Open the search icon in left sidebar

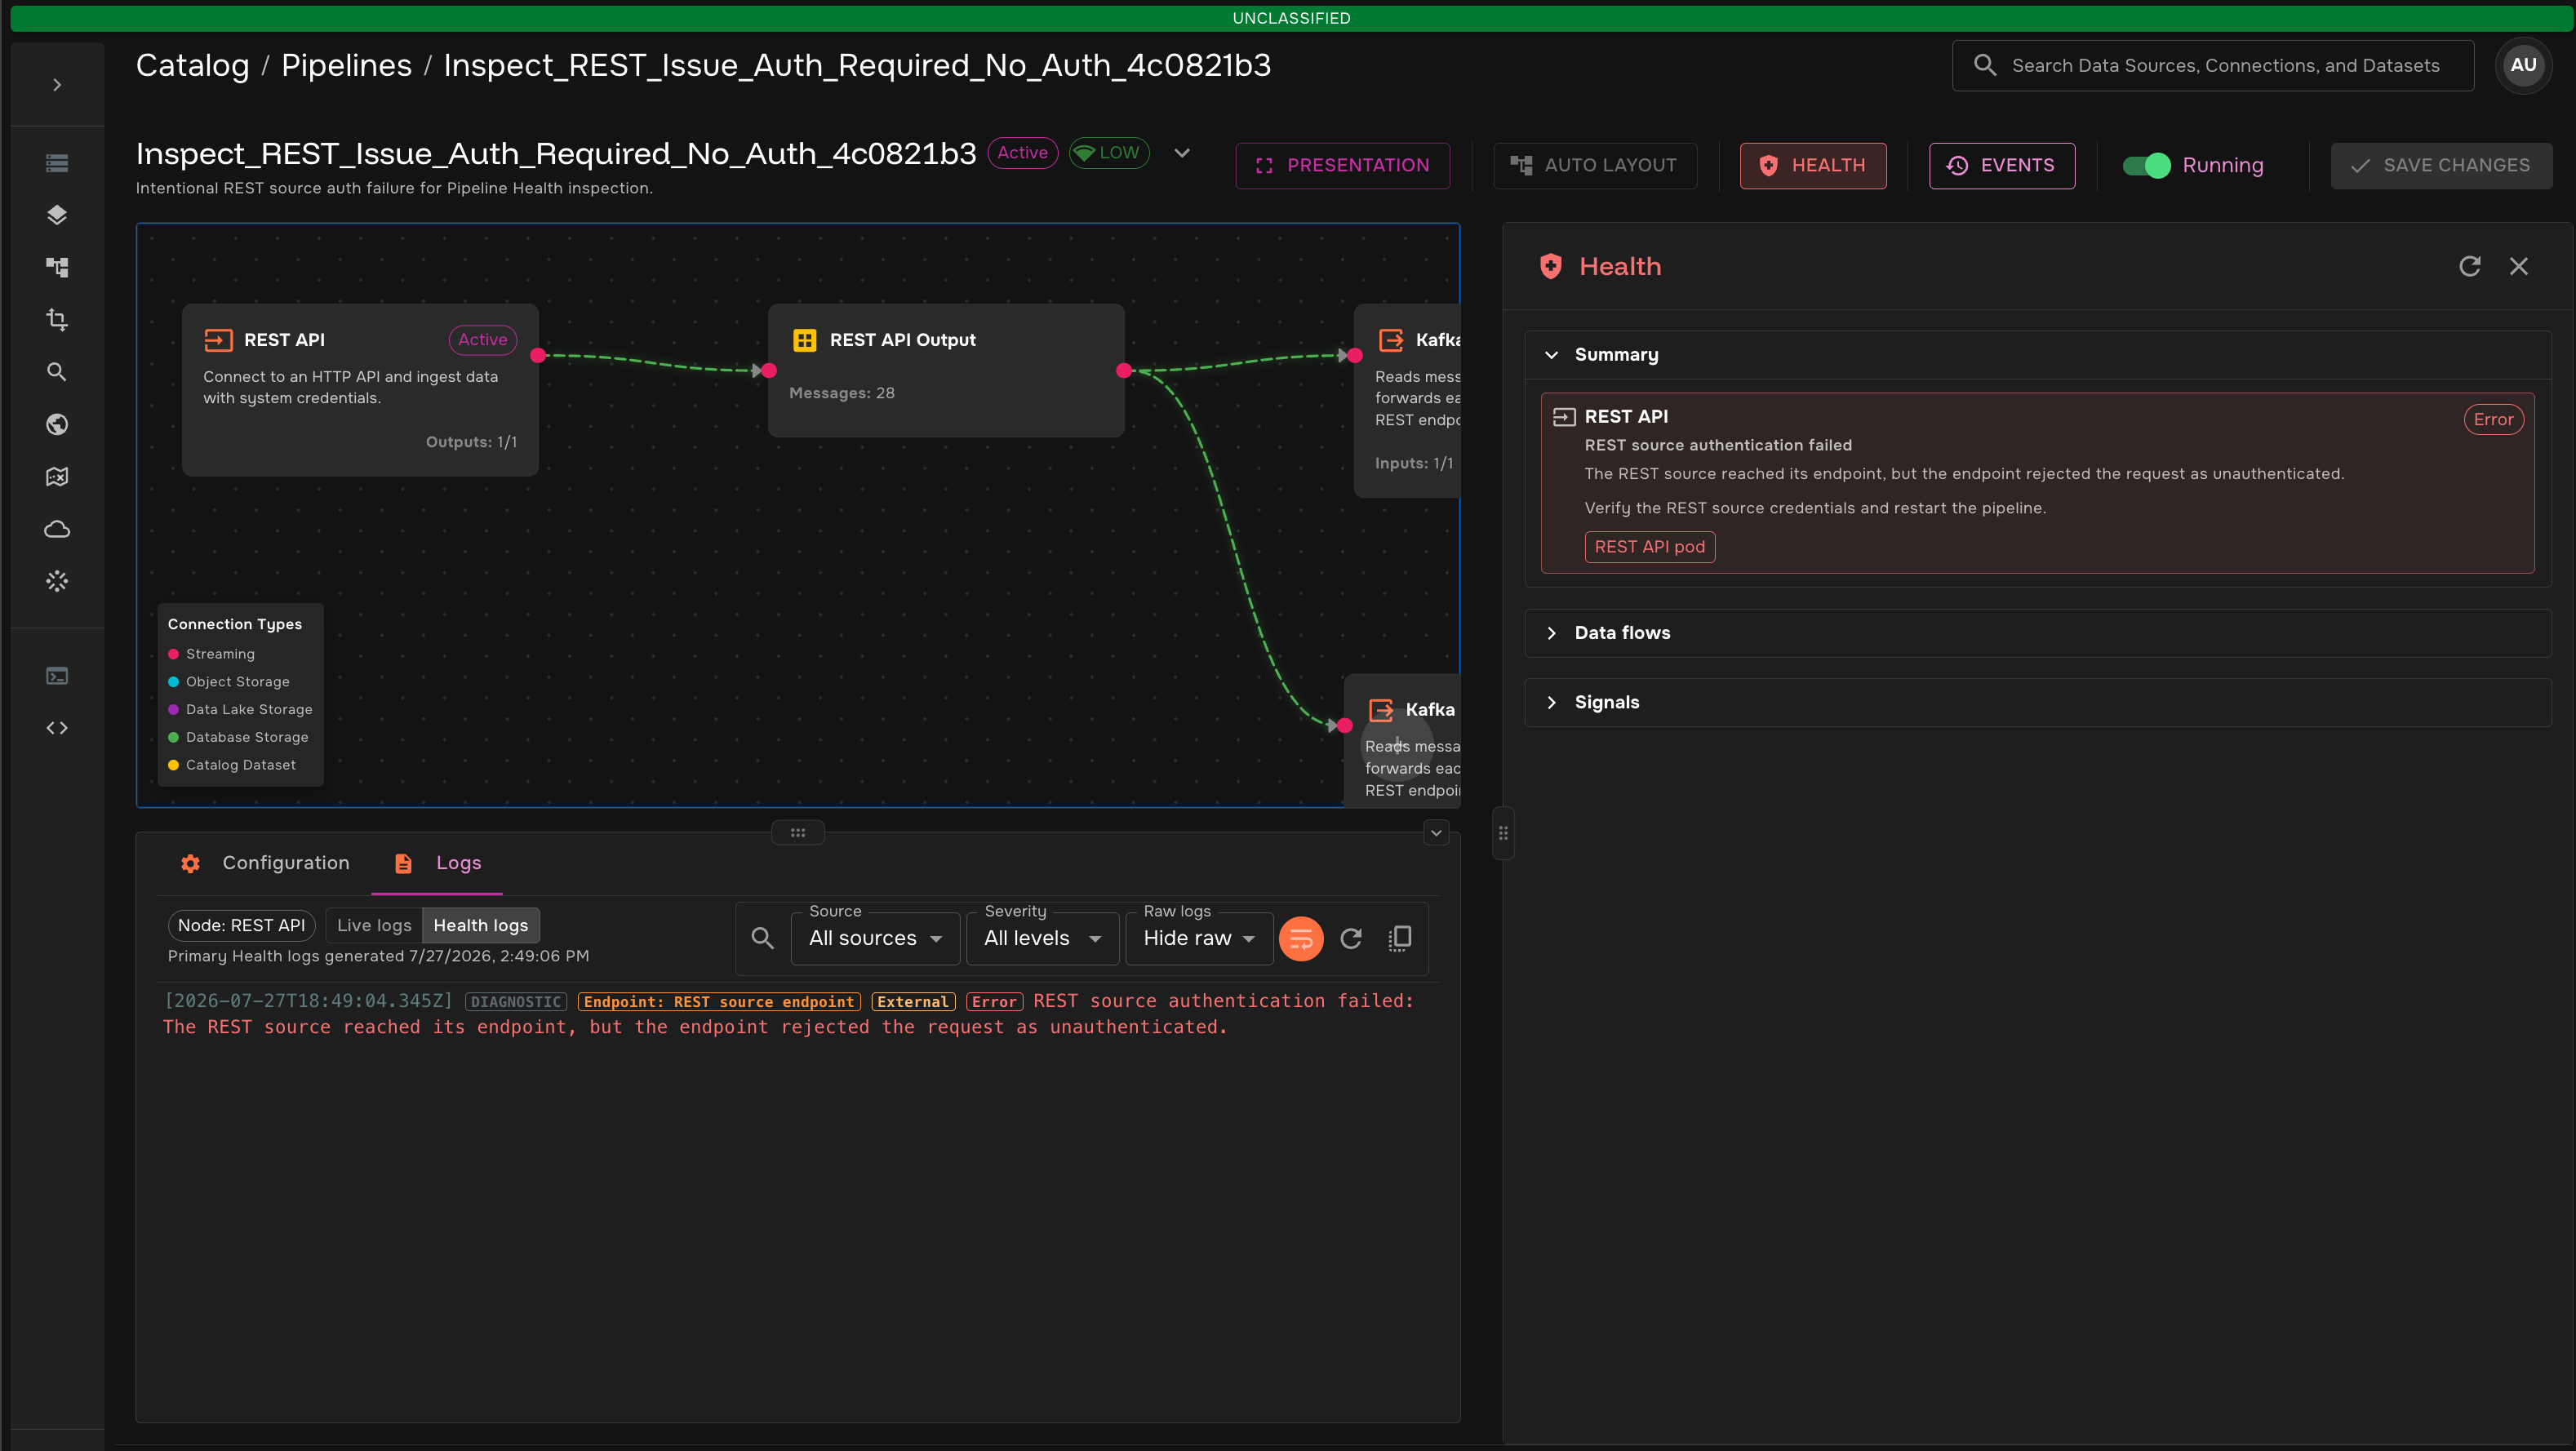point(57,372)
